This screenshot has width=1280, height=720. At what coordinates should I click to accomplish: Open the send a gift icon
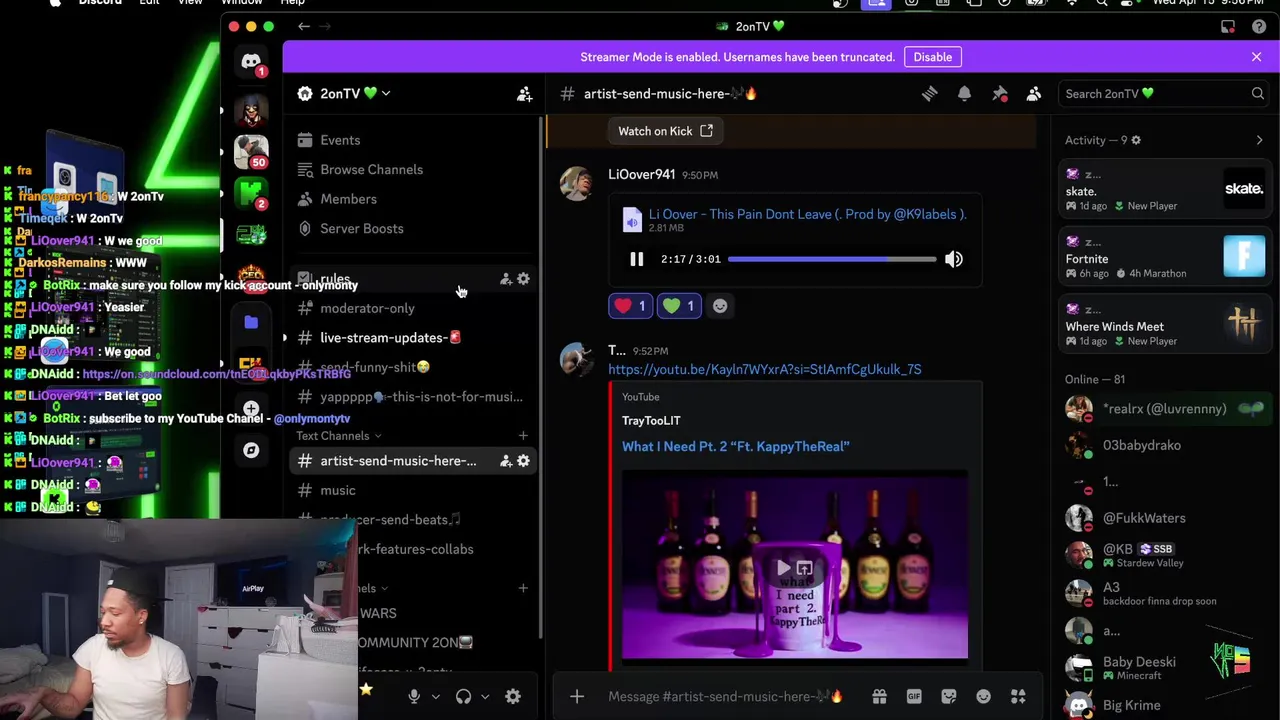[879, 697]
